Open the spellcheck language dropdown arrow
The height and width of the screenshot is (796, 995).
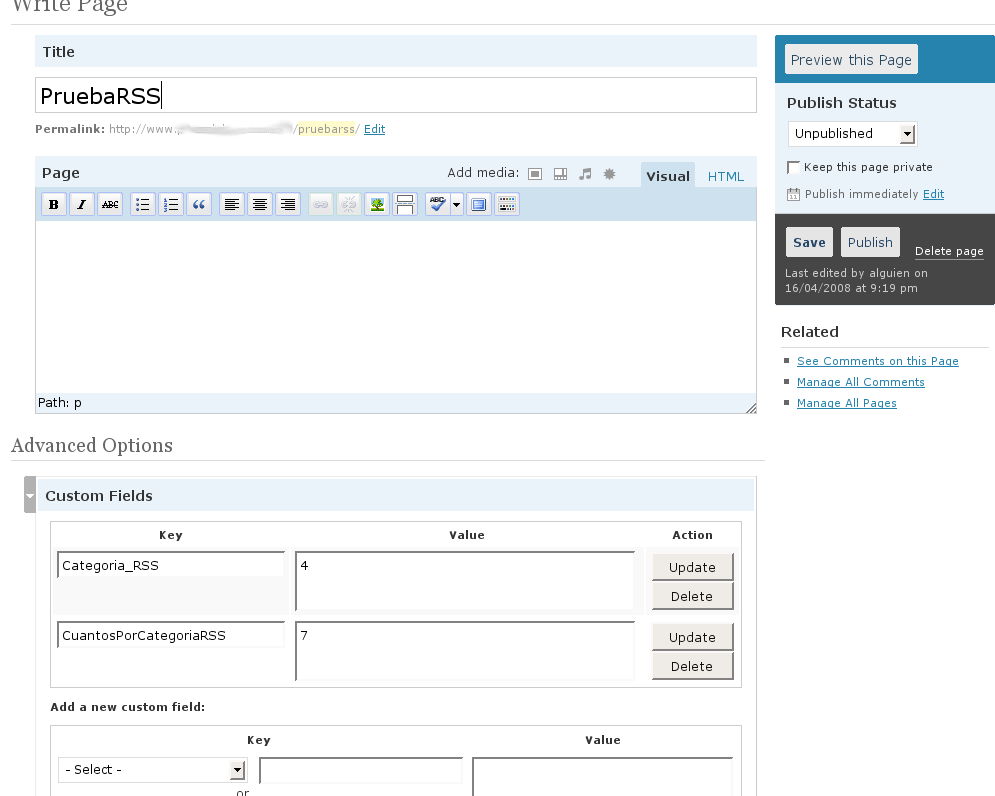pos(457,205)
